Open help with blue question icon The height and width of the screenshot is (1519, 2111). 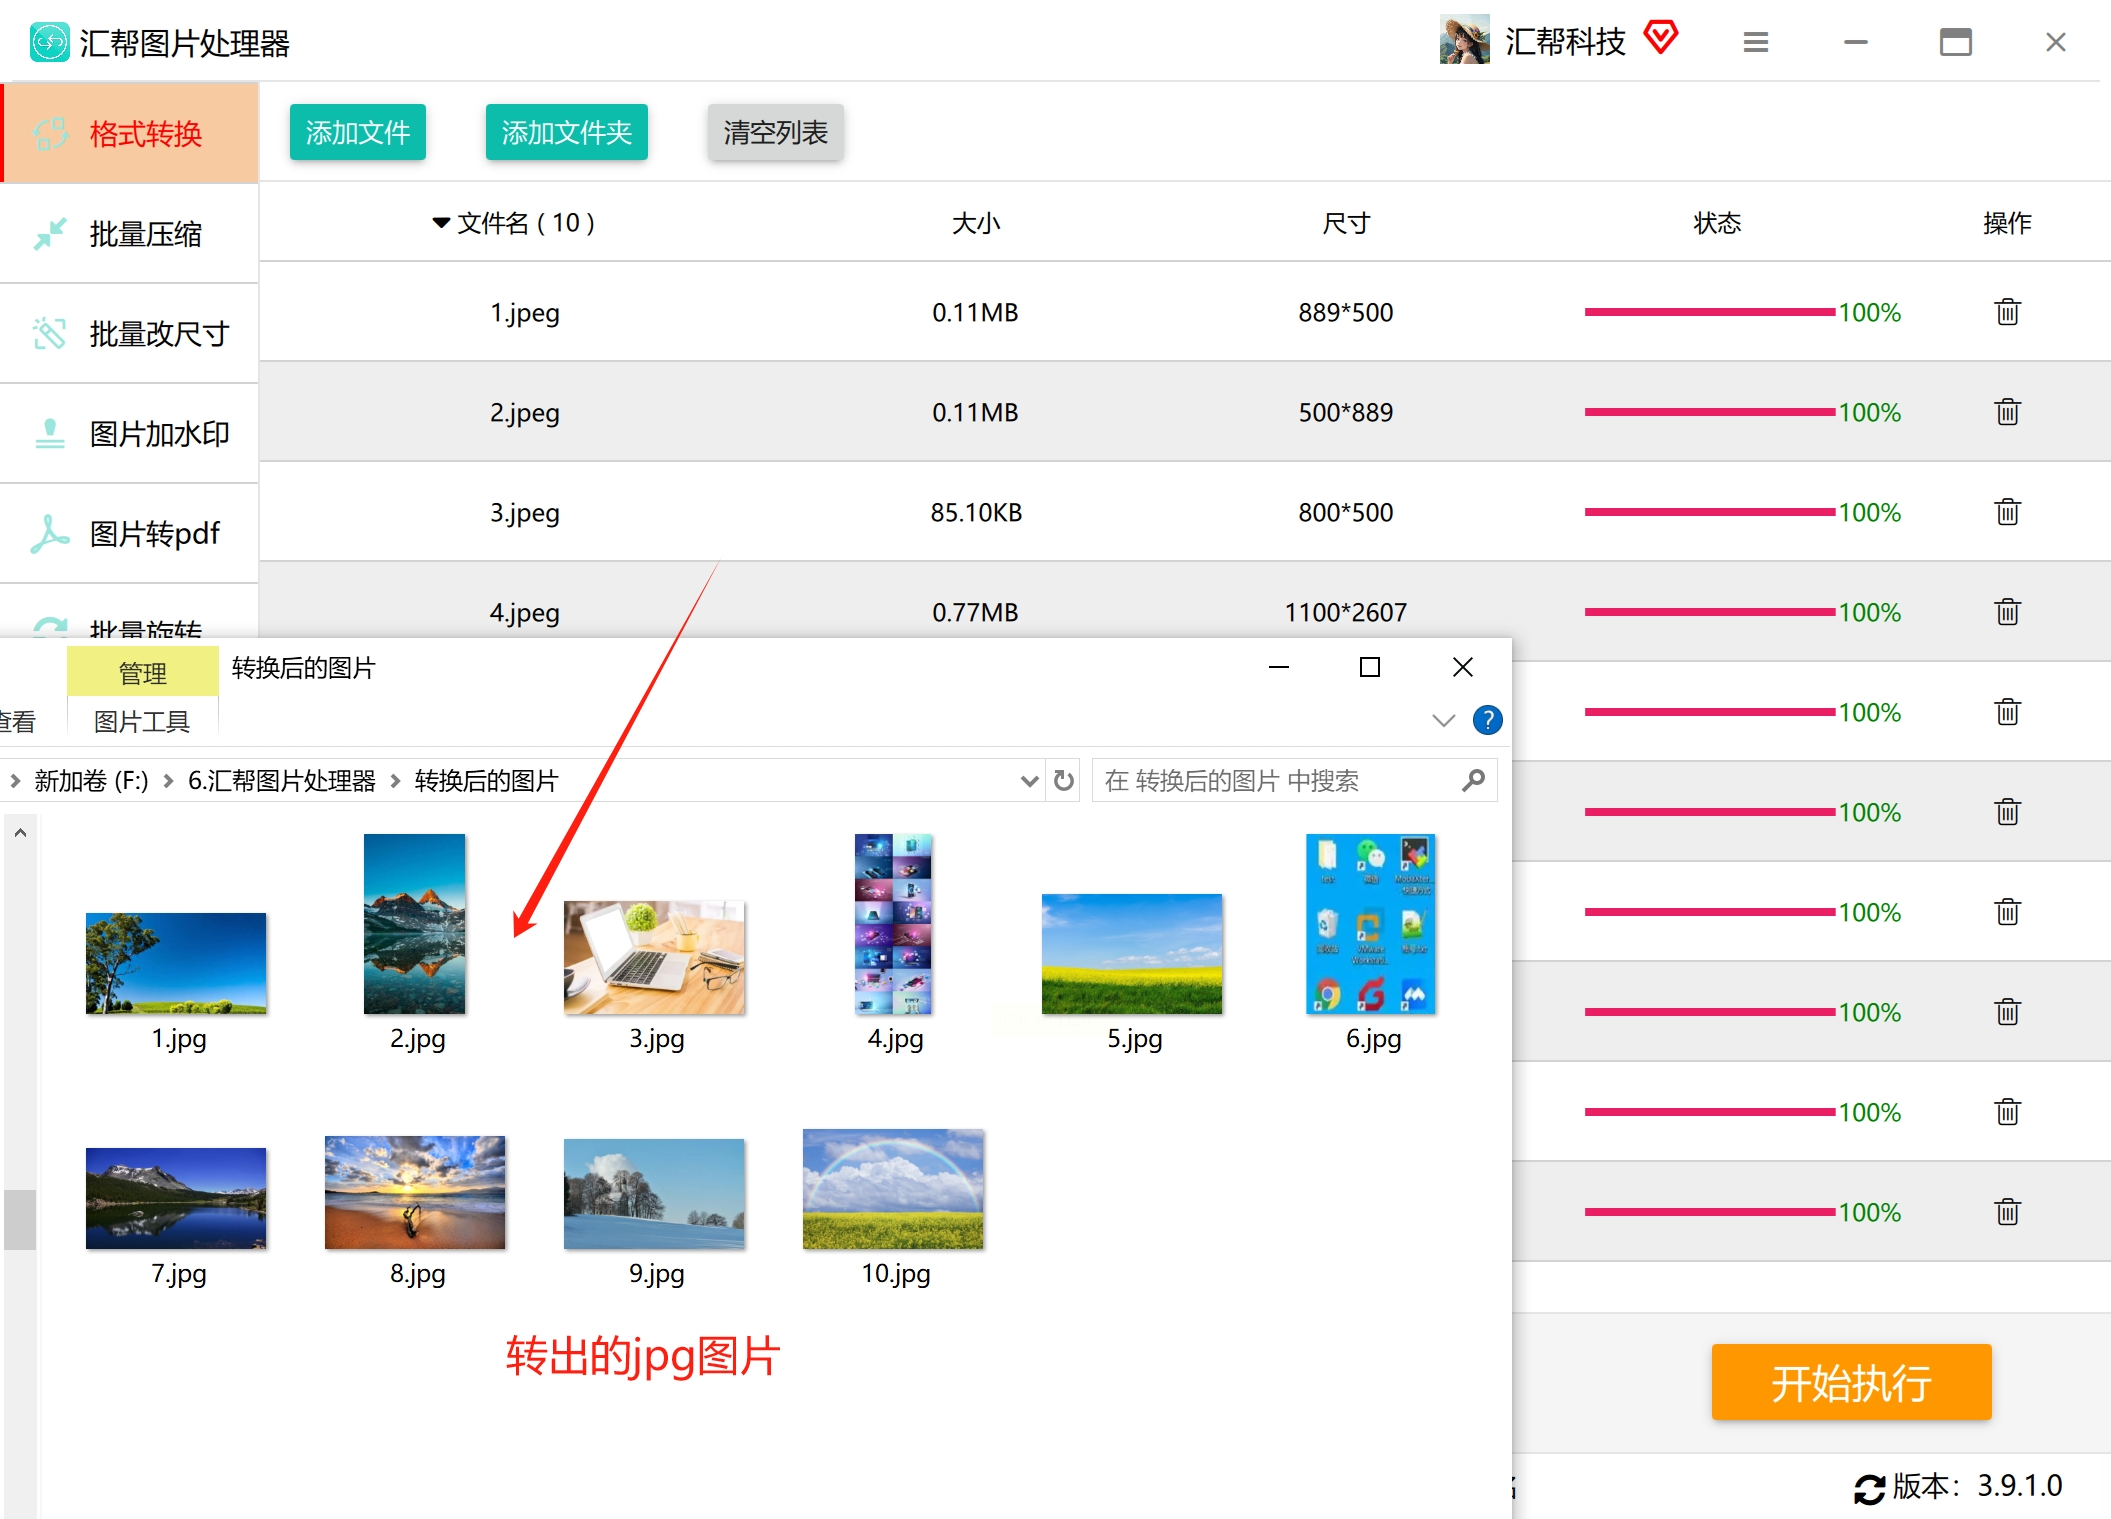click(x=1487, y=720)
